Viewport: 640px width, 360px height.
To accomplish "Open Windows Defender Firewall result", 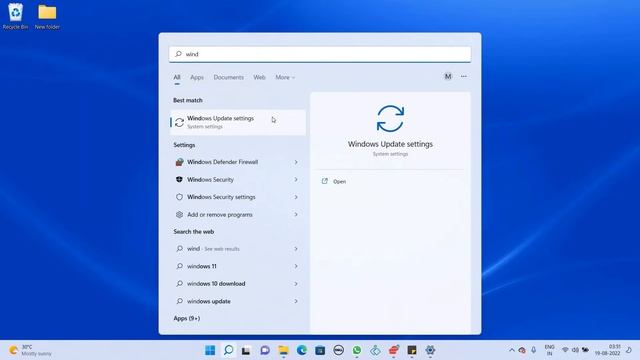I will (238, 162).
